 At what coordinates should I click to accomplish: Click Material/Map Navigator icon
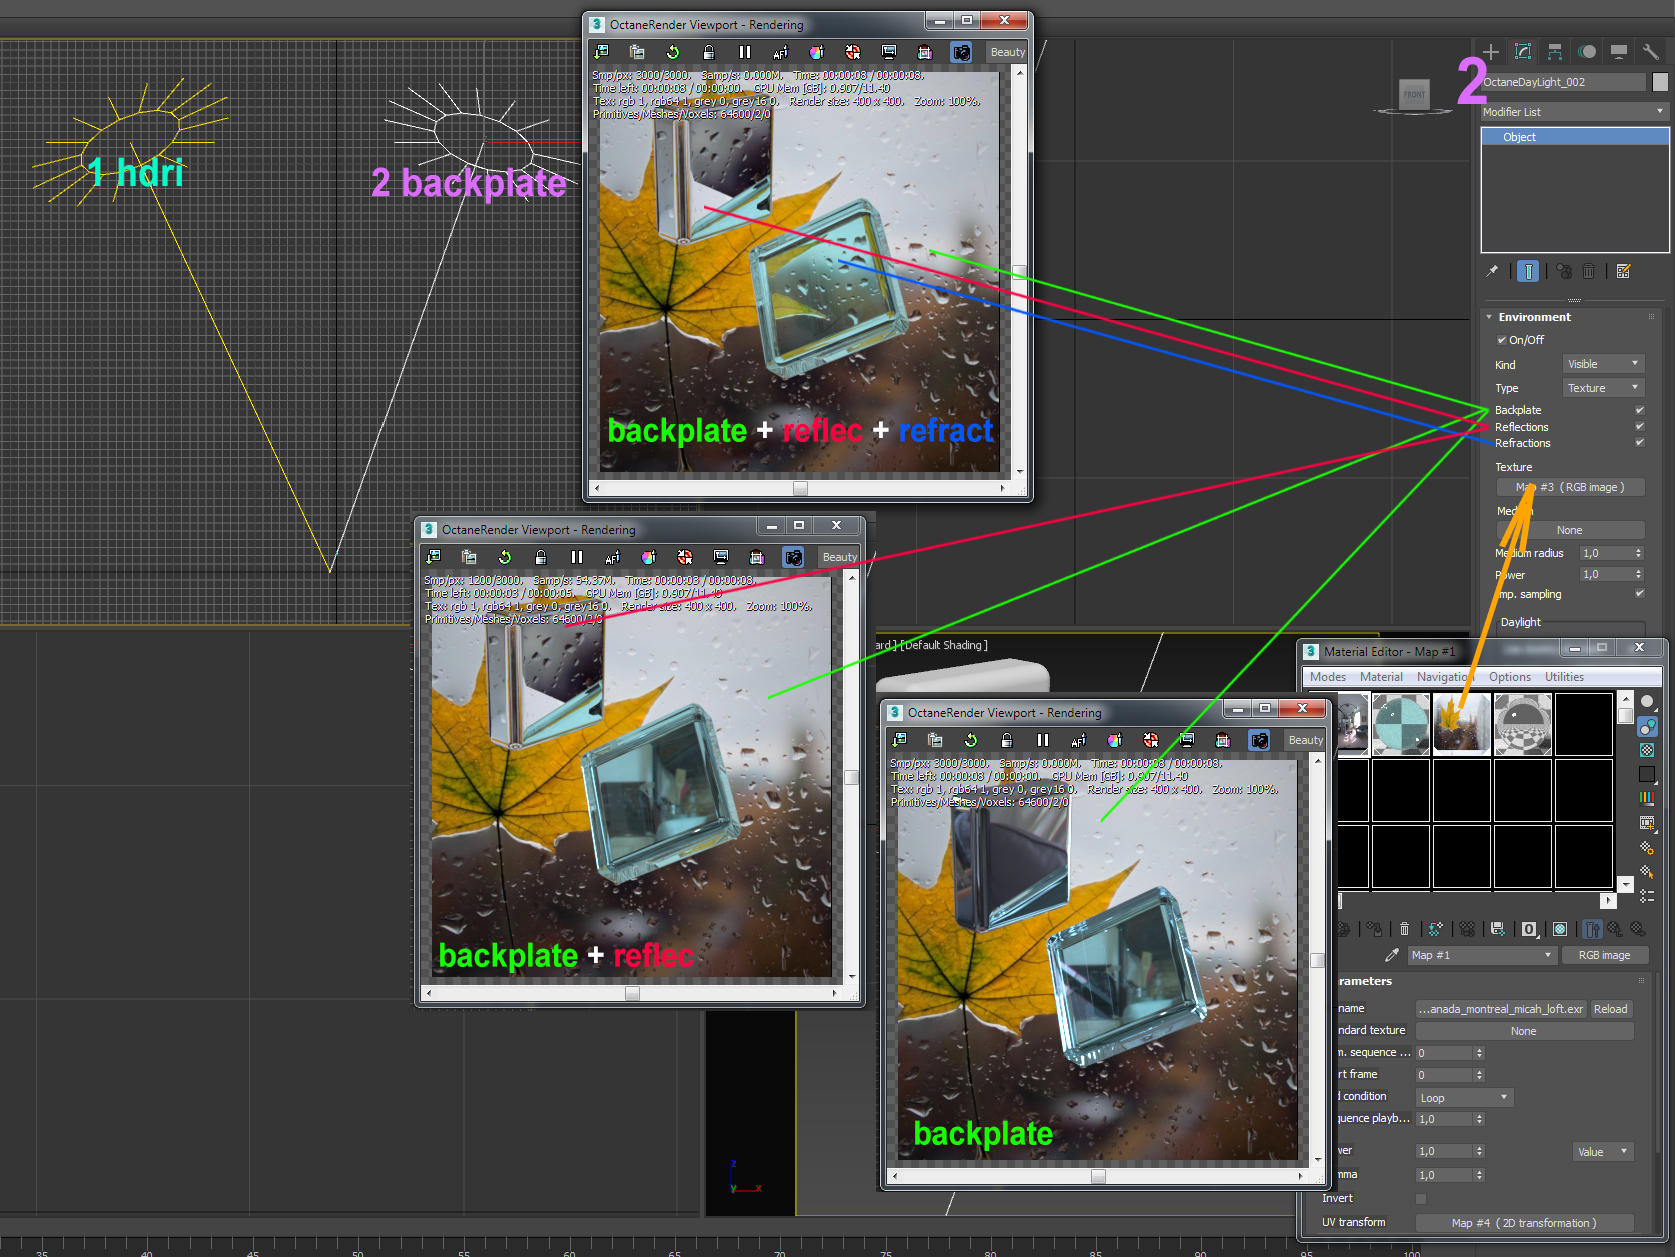pyautogui.click(x=1647, y=895)
